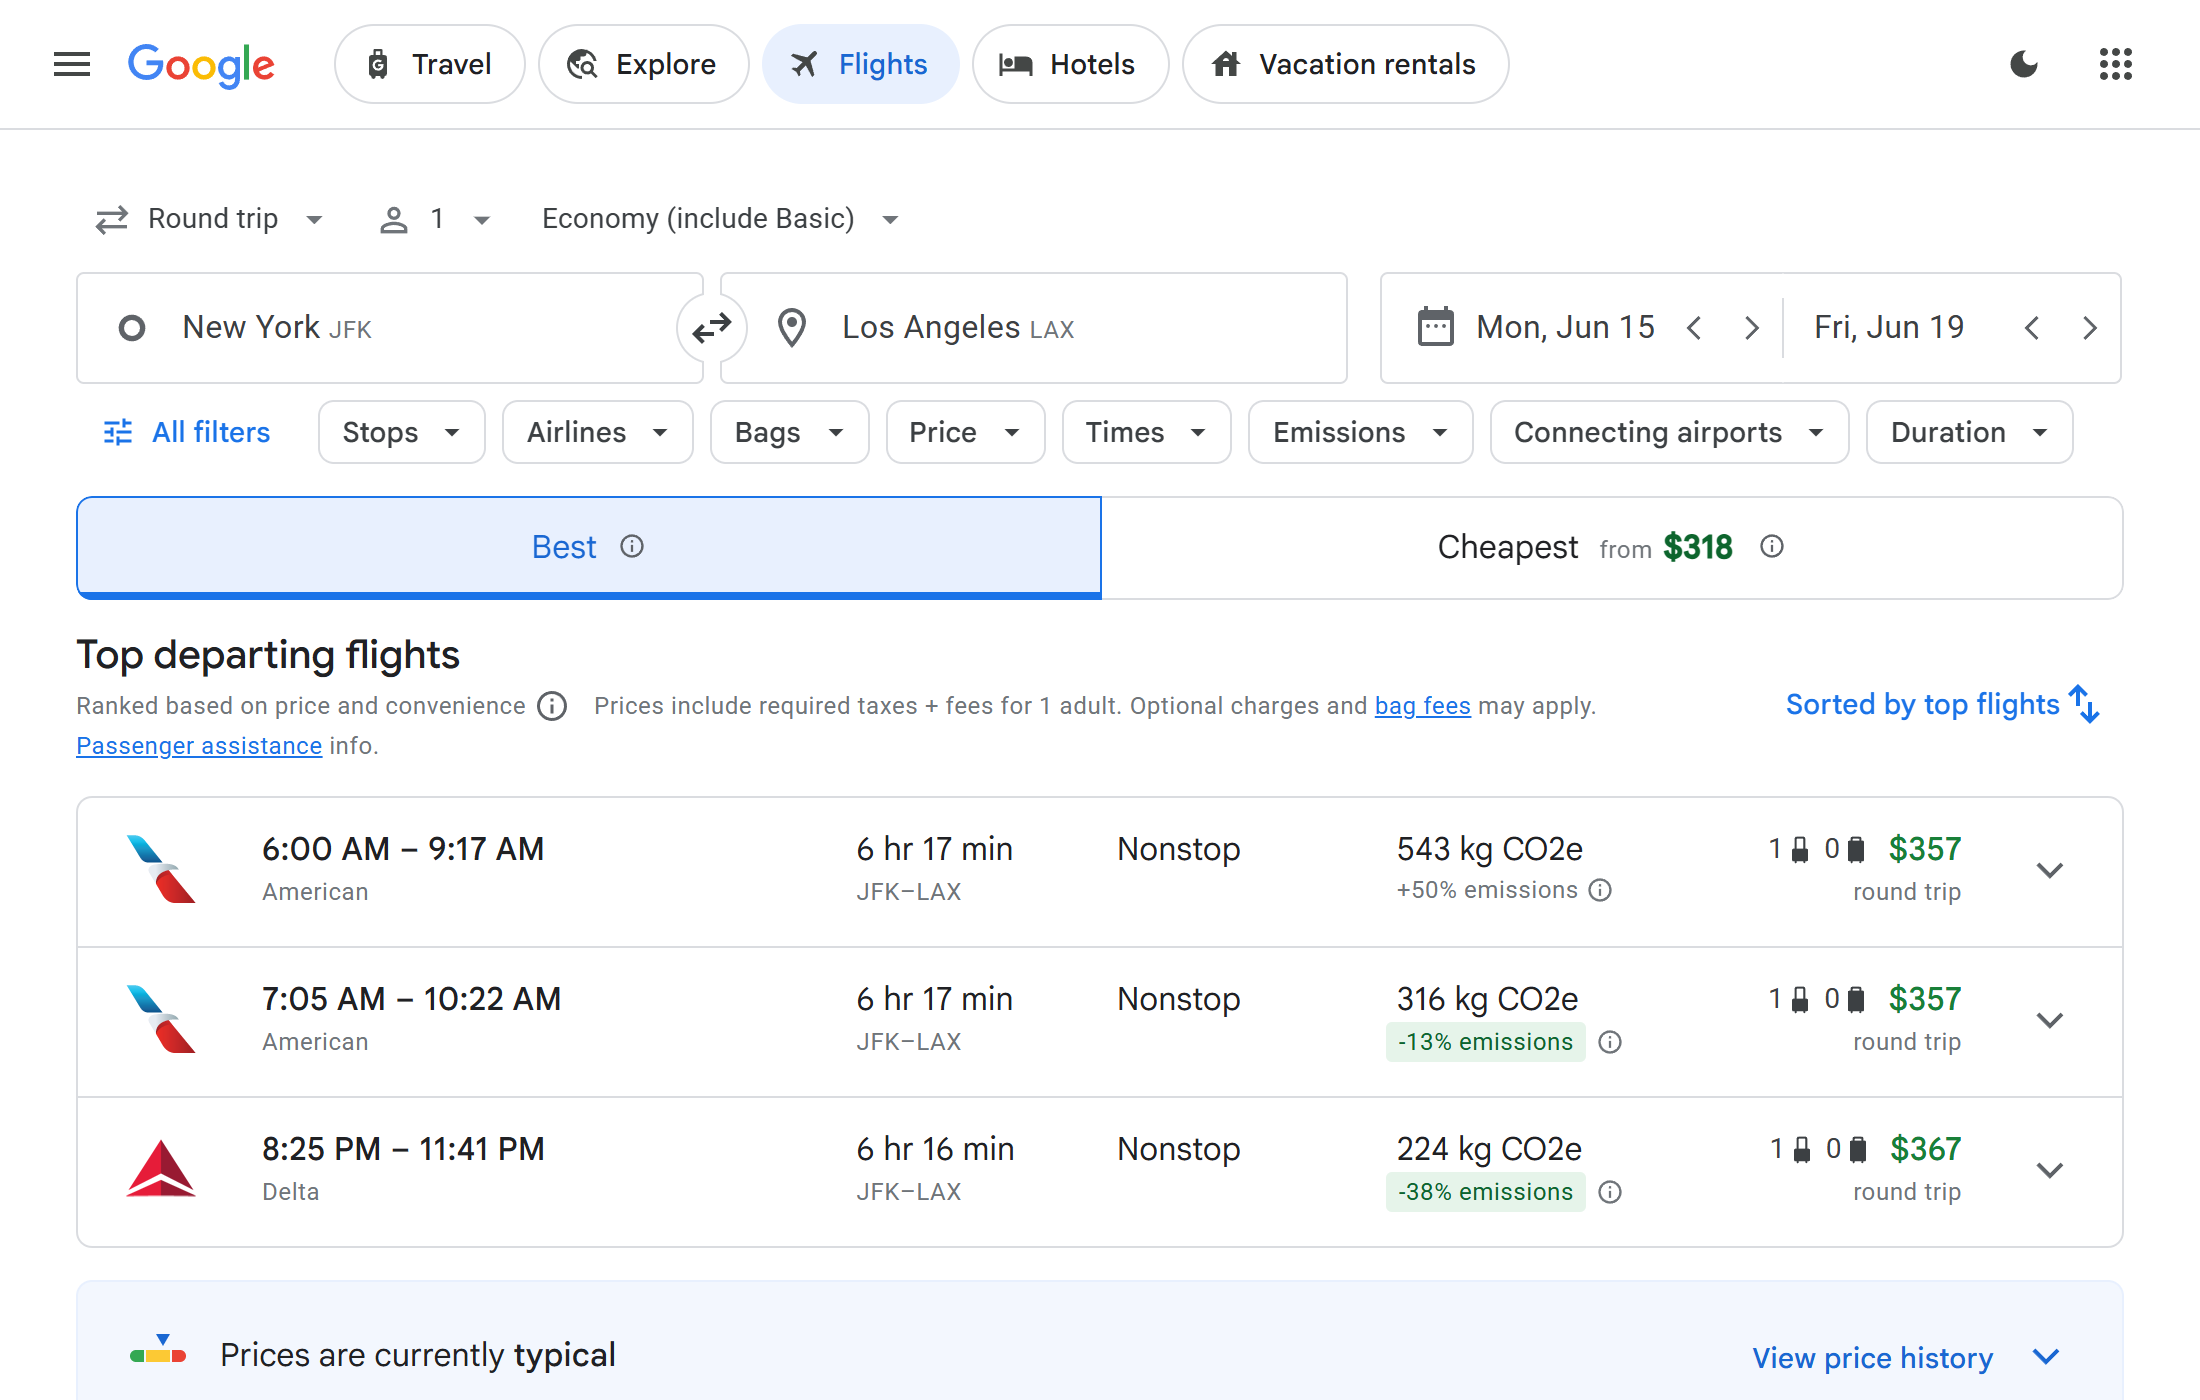Open the Round trip type dropdown

(x=210, y=219)
